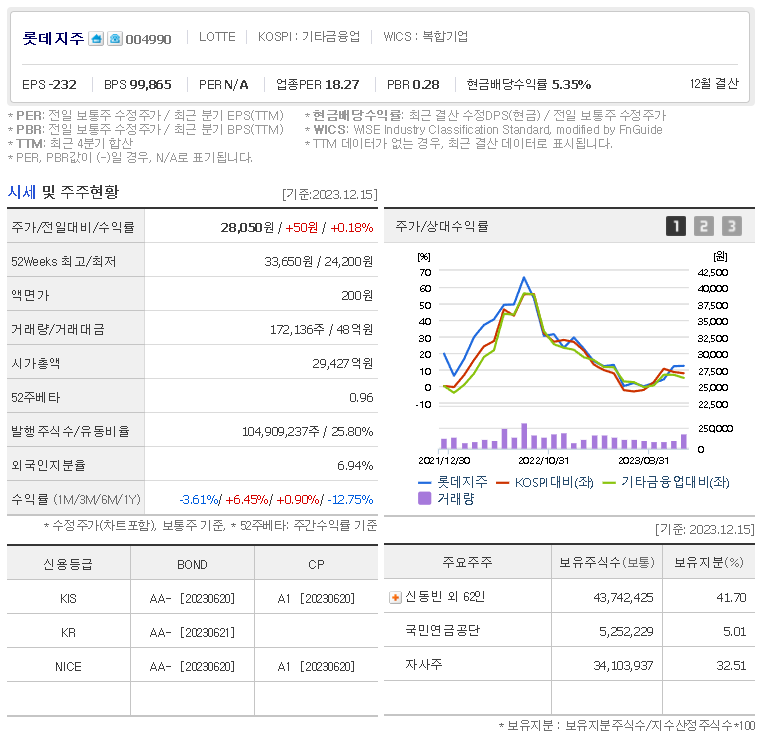The image size is (766, 738).
Task: Click the 52Weeks 최고/최저 row label
Action: (x=64, y=261)
